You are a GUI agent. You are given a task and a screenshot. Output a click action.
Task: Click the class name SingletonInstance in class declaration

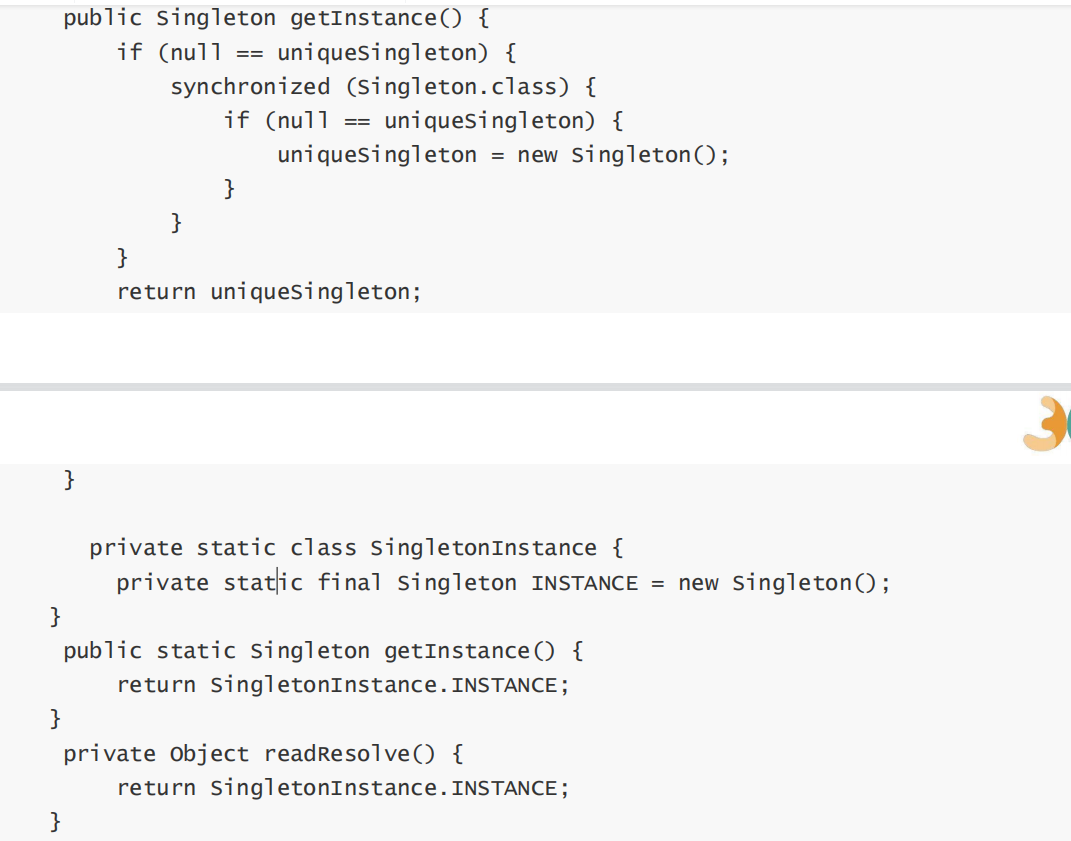point(484,548)
